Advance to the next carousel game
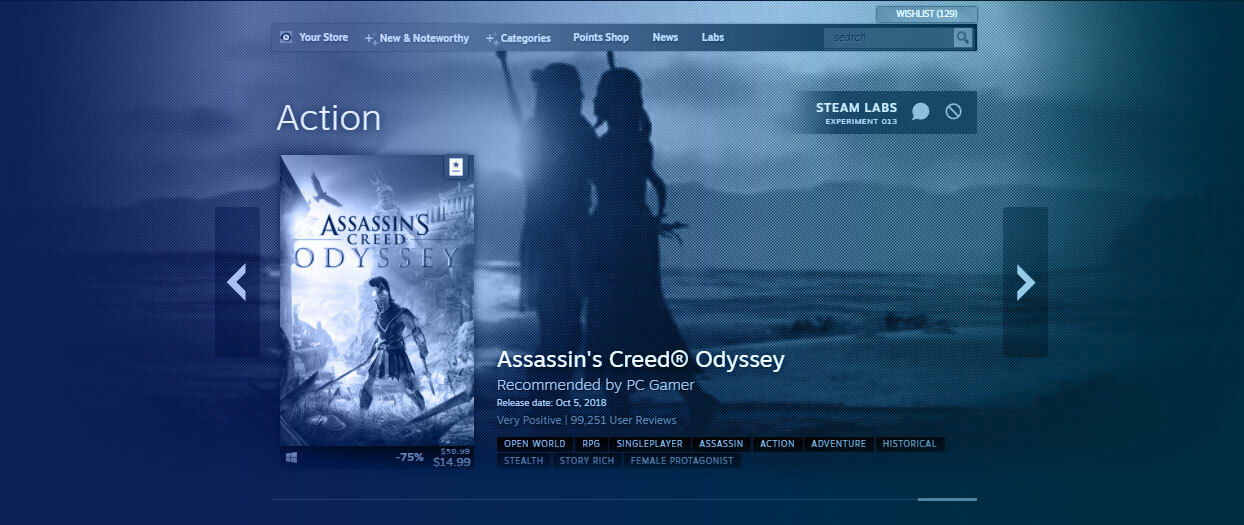This screenshot has width=1244, height=525. click(x=1025, y=282)
